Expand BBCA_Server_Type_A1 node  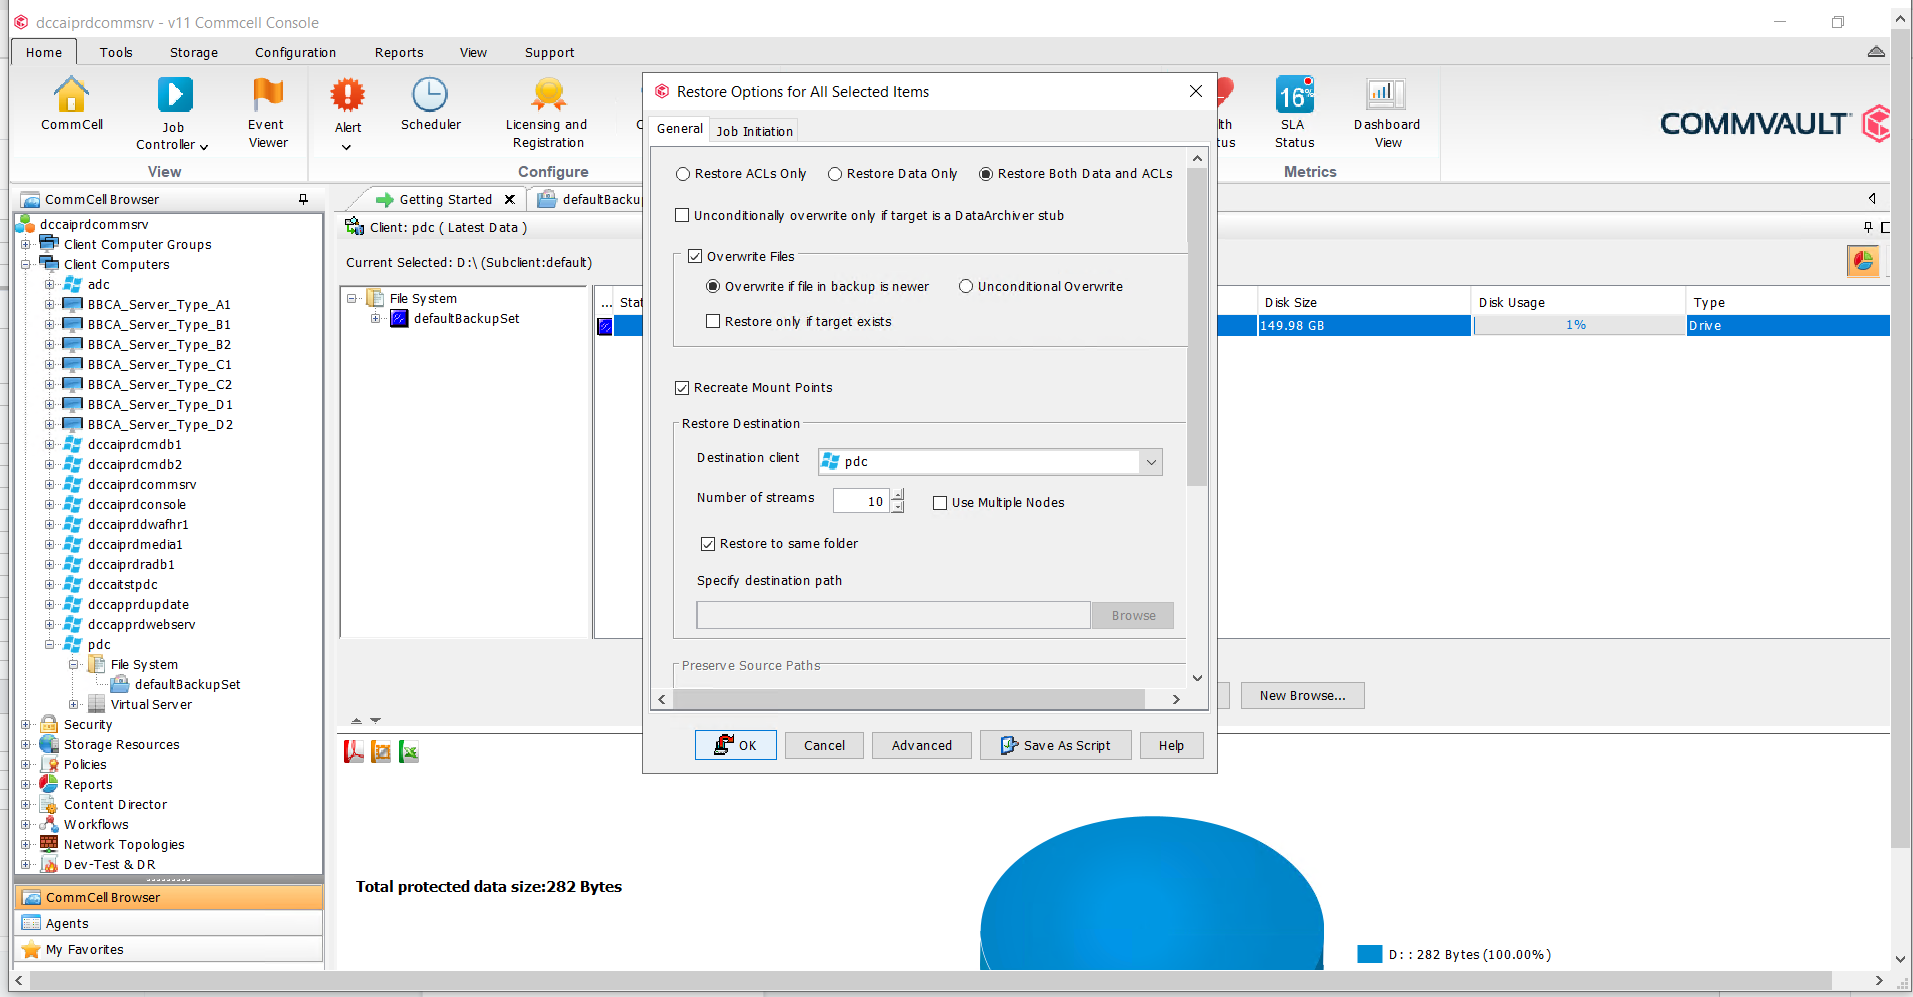pyautogui.click(x=49, y=304)
